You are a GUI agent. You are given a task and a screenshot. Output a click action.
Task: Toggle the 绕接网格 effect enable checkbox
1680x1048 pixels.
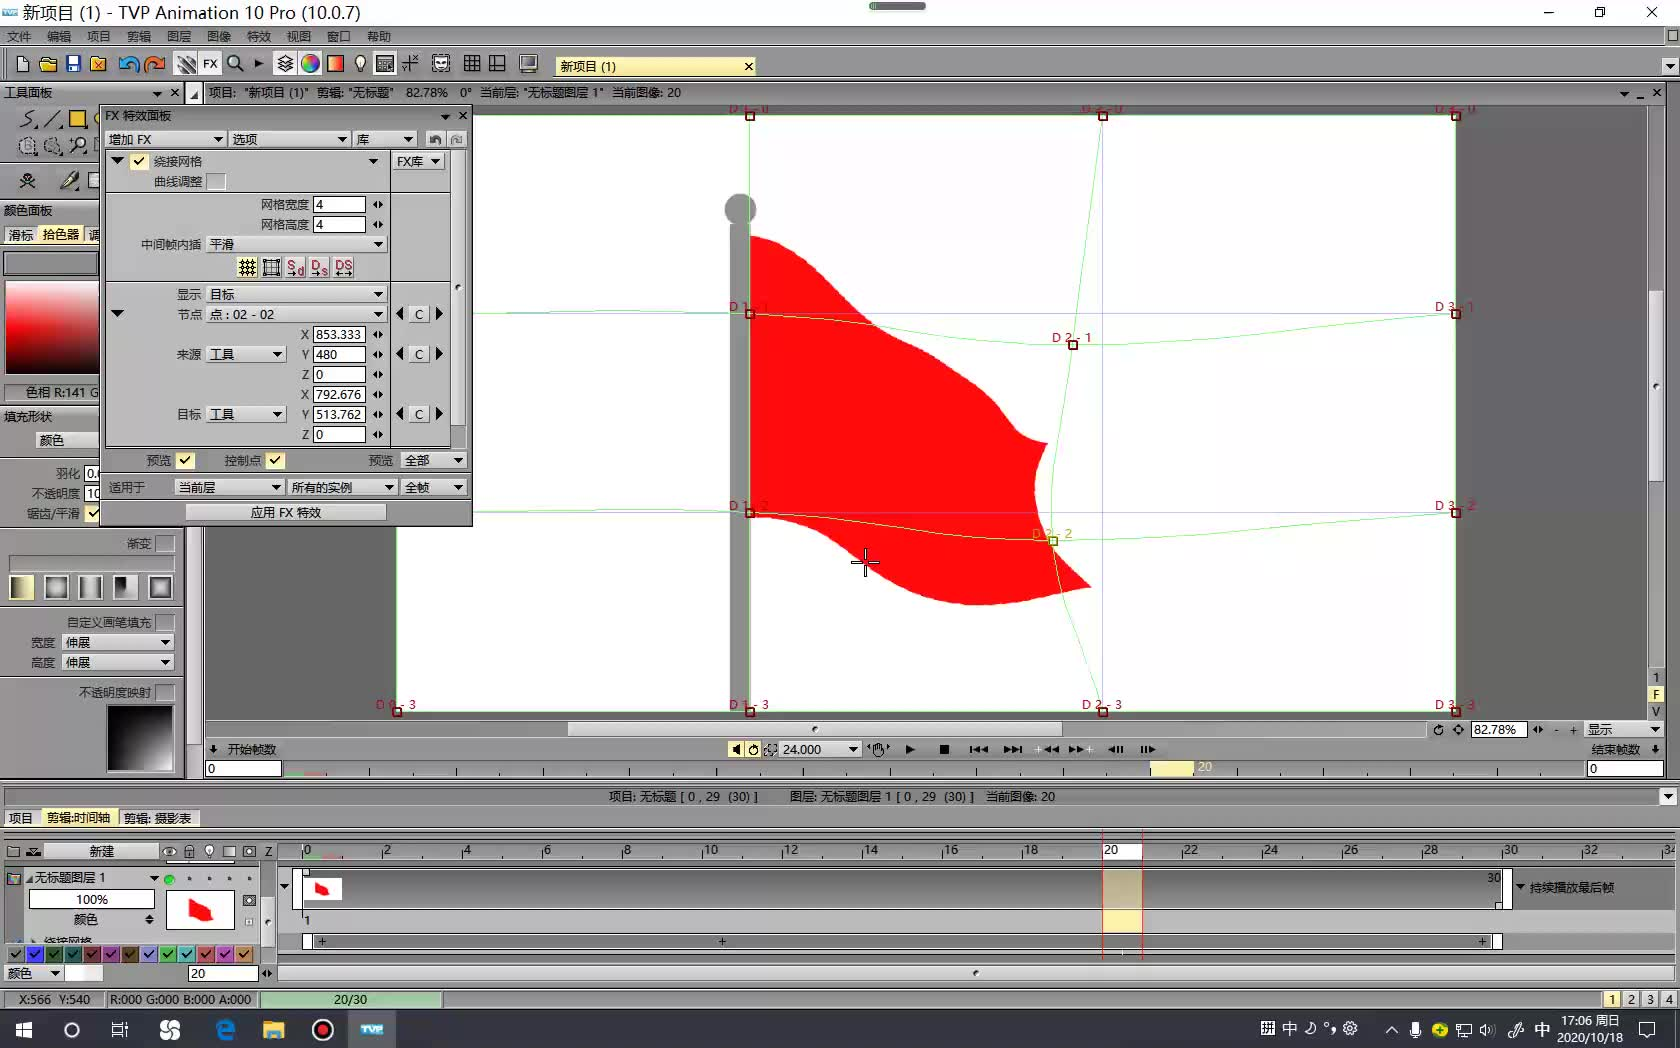tap(139, 161)
